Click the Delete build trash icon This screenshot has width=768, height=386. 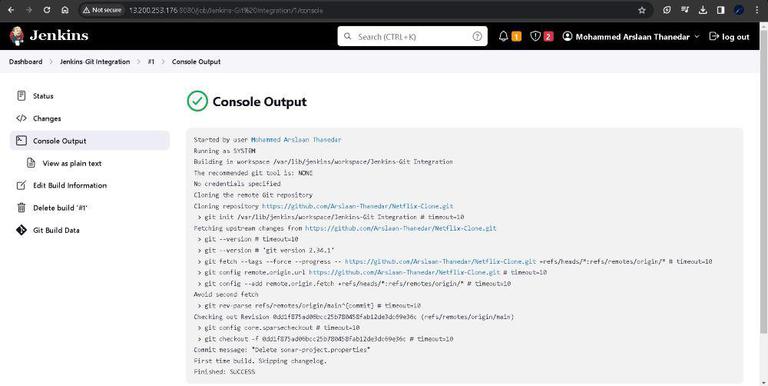[21, 208]
